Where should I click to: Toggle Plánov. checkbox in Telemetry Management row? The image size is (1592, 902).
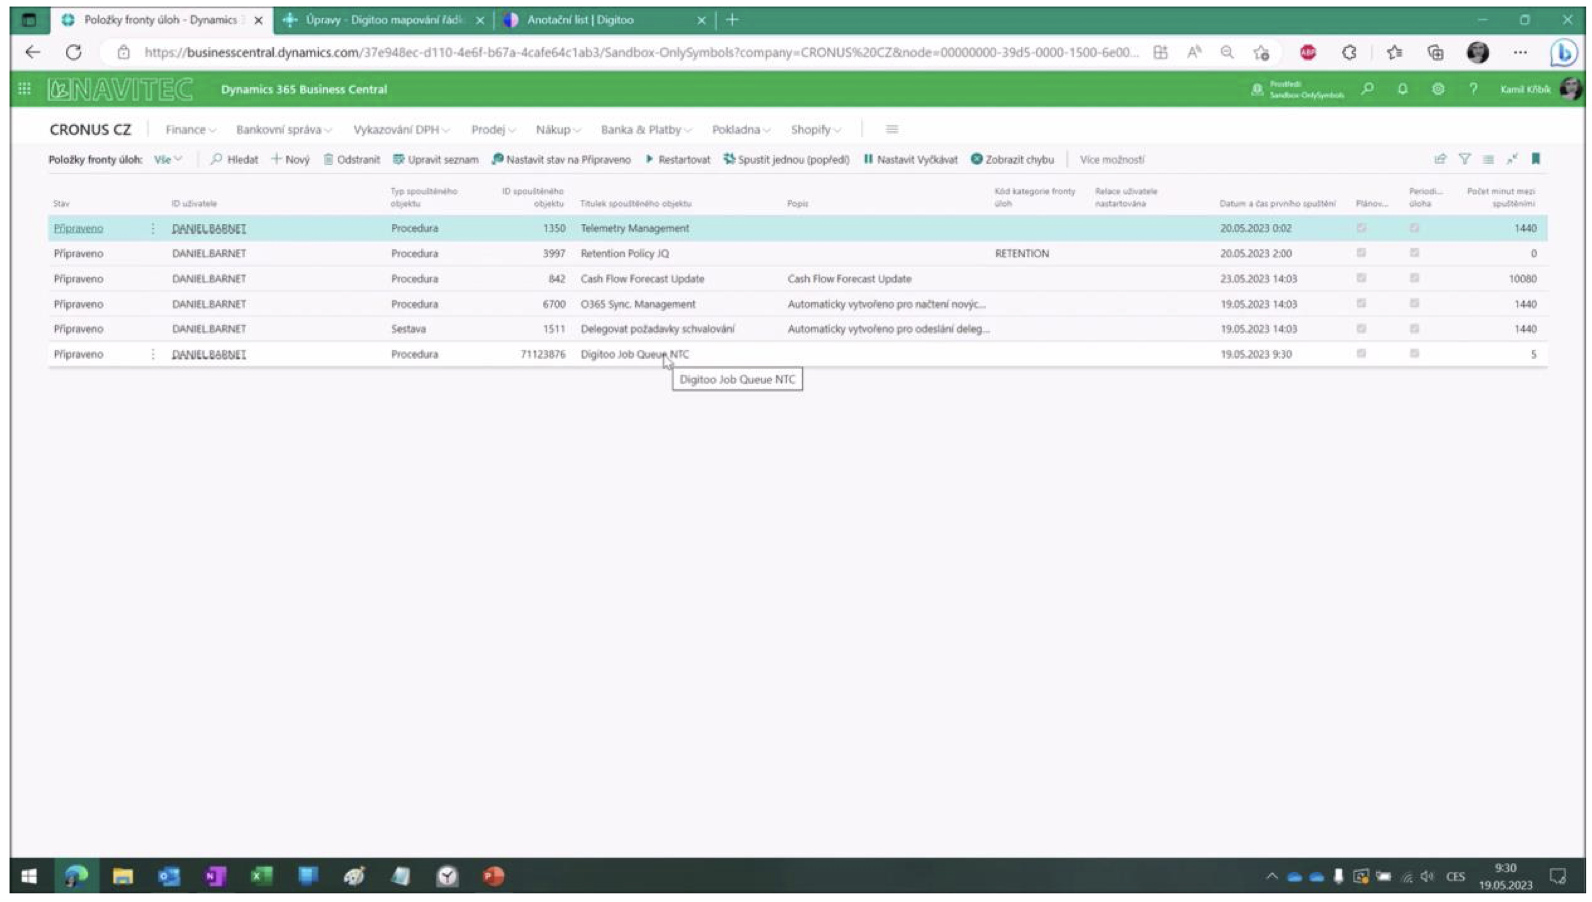click(x=1360, y=228)
